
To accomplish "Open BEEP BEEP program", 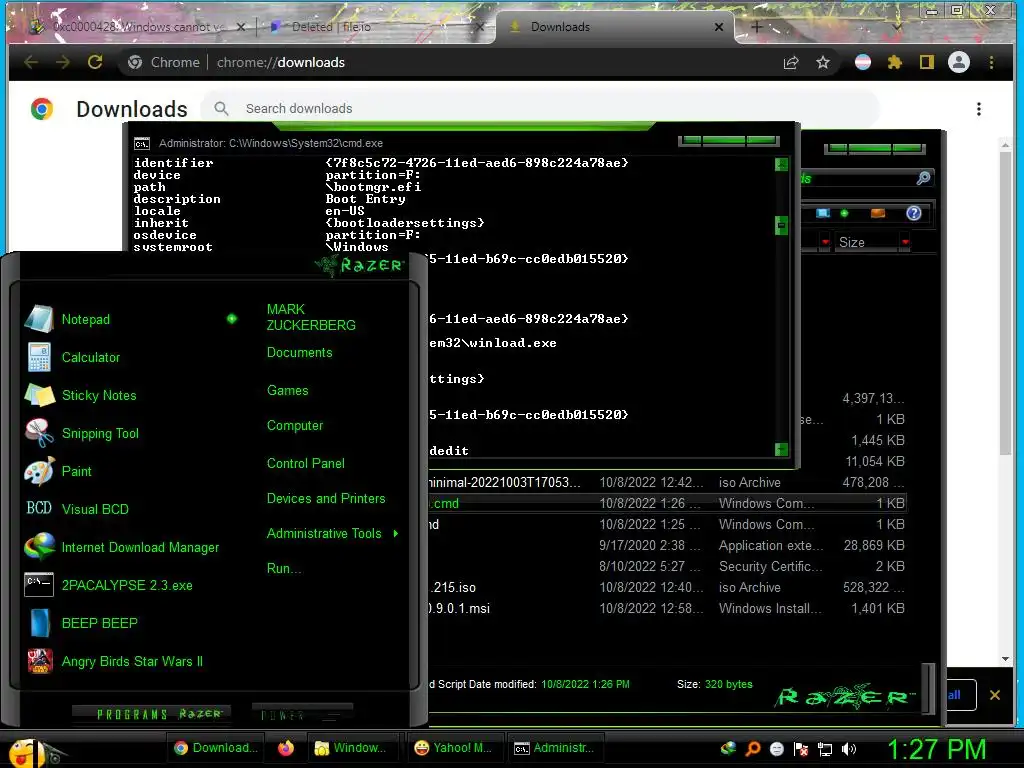I will point(99,623).
